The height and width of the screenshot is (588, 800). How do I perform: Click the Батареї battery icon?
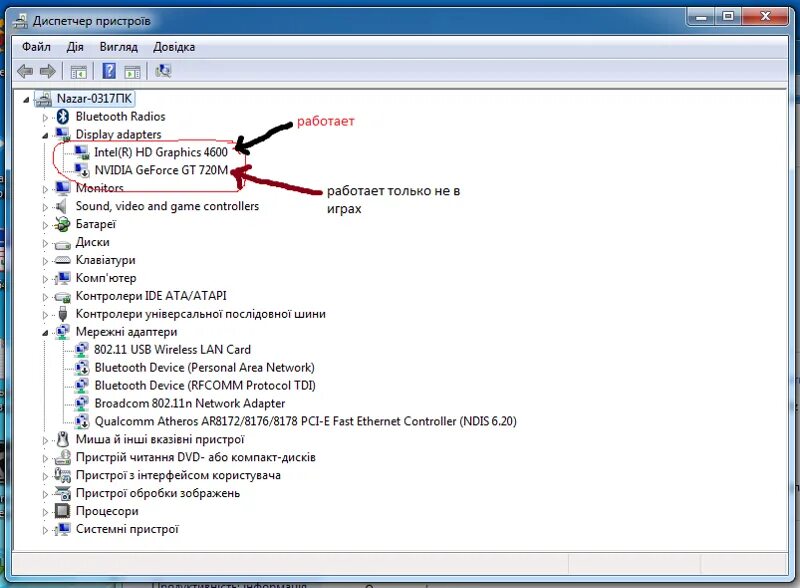[62, 224]
